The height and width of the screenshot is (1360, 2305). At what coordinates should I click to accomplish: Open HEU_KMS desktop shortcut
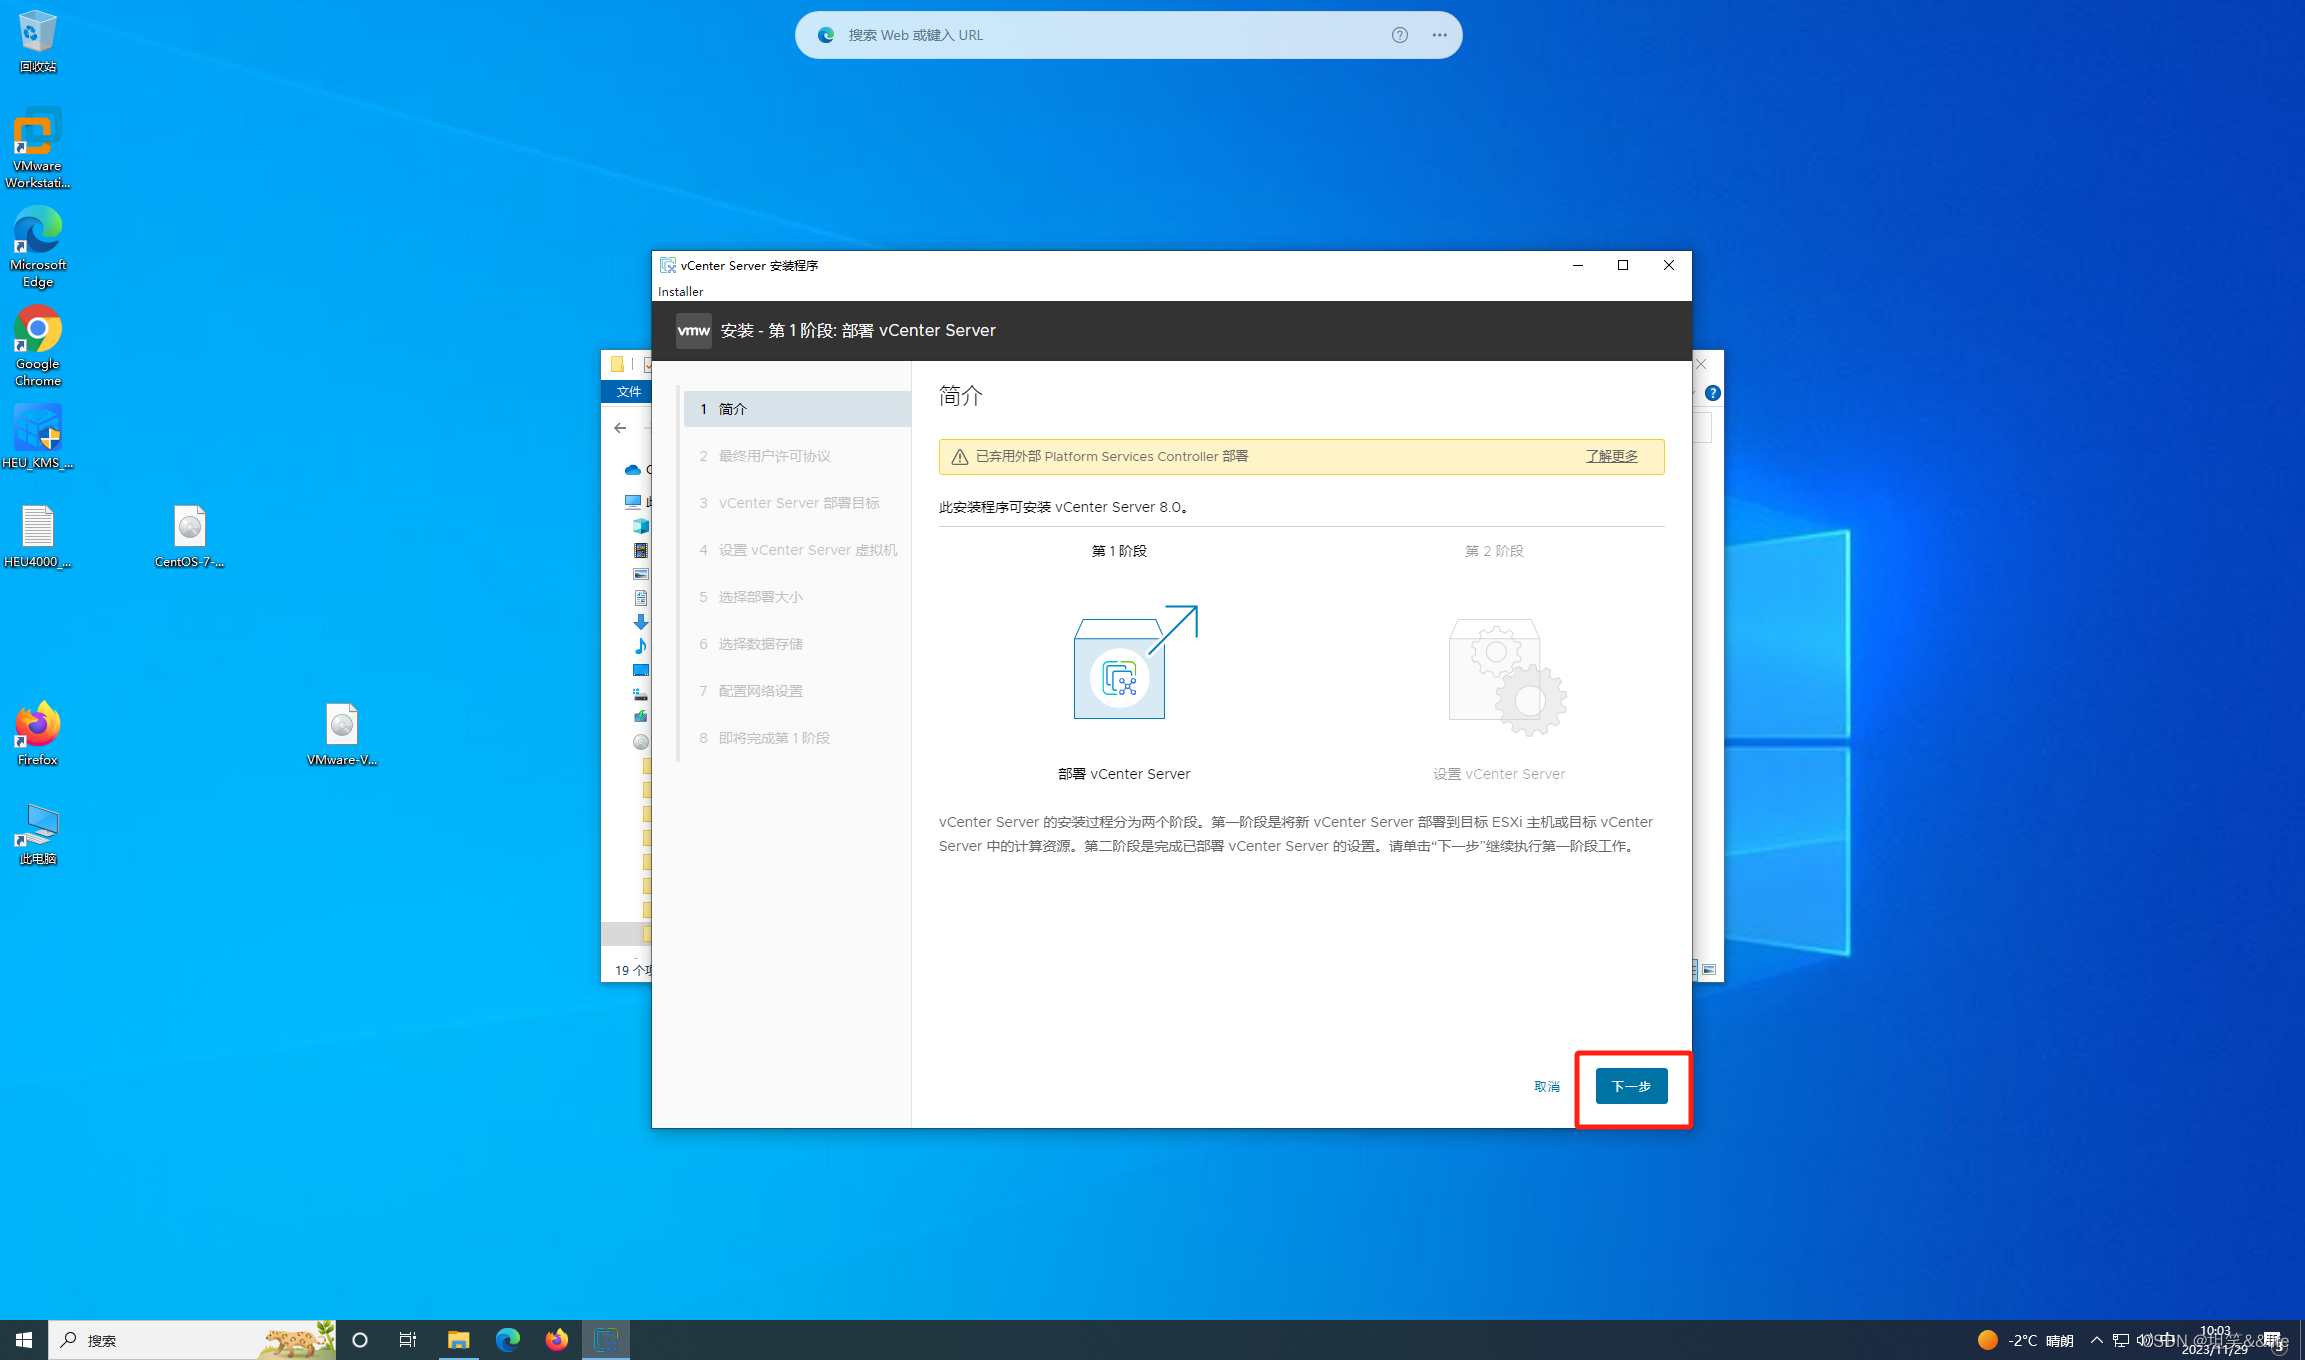point(37,436)
